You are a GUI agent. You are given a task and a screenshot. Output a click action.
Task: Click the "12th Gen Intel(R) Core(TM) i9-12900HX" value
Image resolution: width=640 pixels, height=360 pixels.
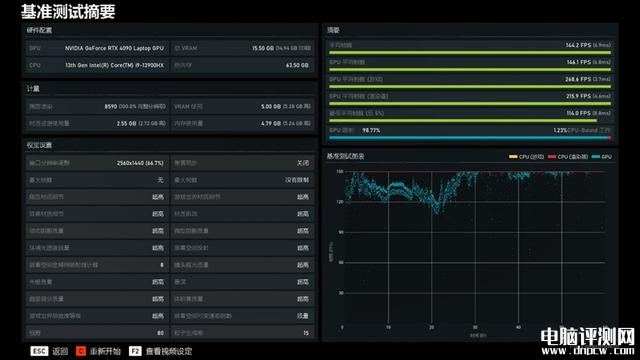(x=114, y=65)
